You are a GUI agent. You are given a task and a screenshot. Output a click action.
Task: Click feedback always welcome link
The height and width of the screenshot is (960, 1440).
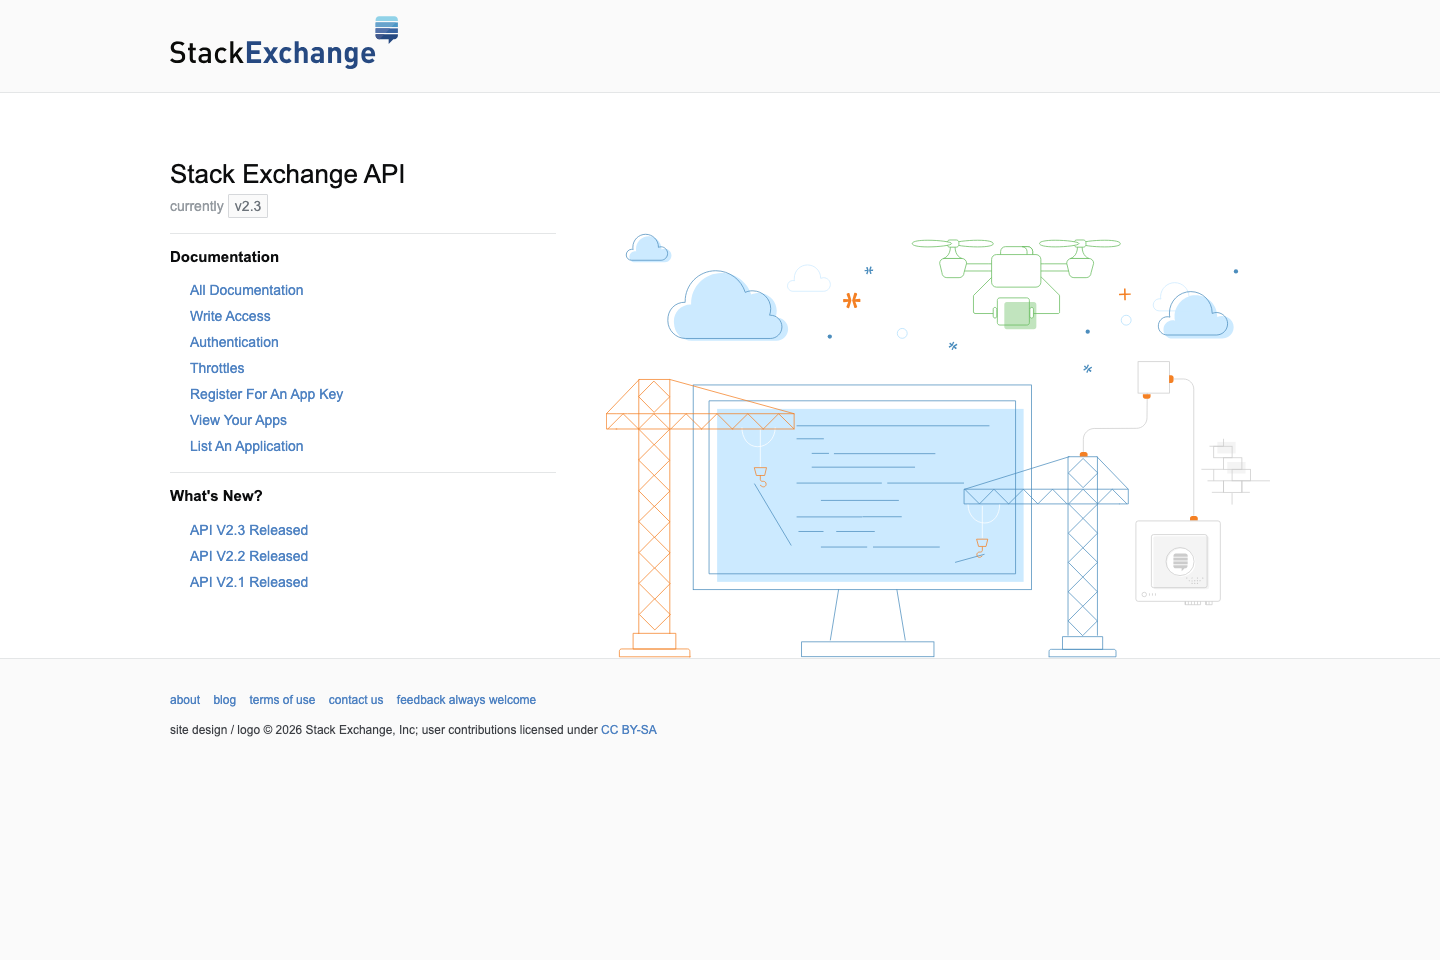466,700
